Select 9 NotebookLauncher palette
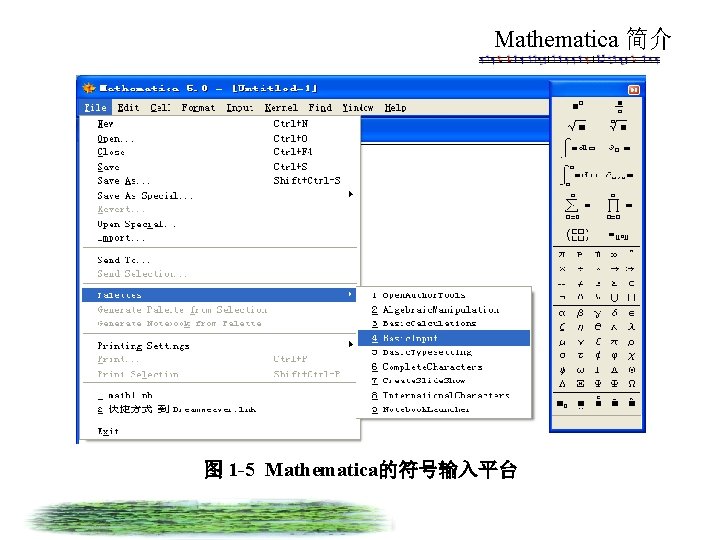 (x=444, y=409)
